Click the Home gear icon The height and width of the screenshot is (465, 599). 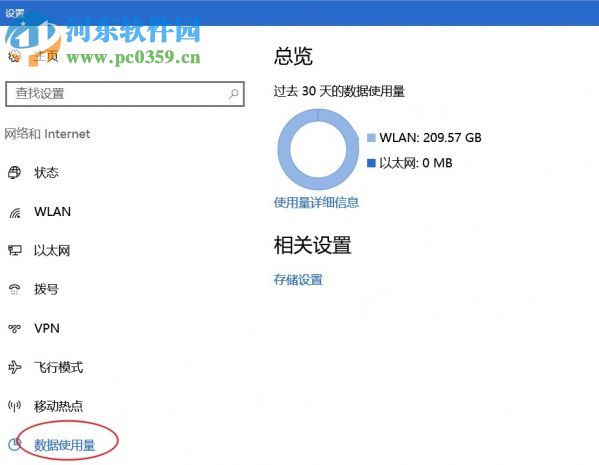[x=15, y=56]
